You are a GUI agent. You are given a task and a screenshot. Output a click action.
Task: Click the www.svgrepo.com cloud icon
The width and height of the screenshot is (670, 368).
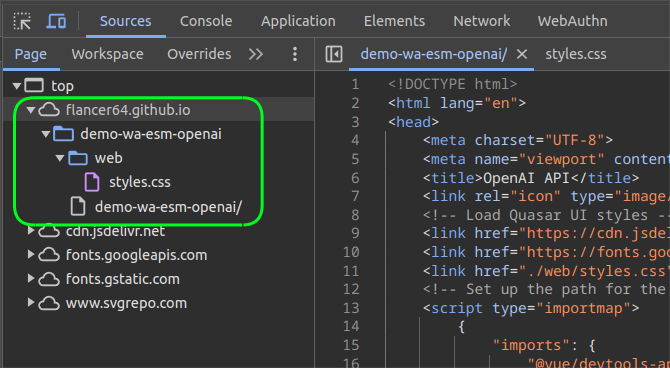[49, 303]
